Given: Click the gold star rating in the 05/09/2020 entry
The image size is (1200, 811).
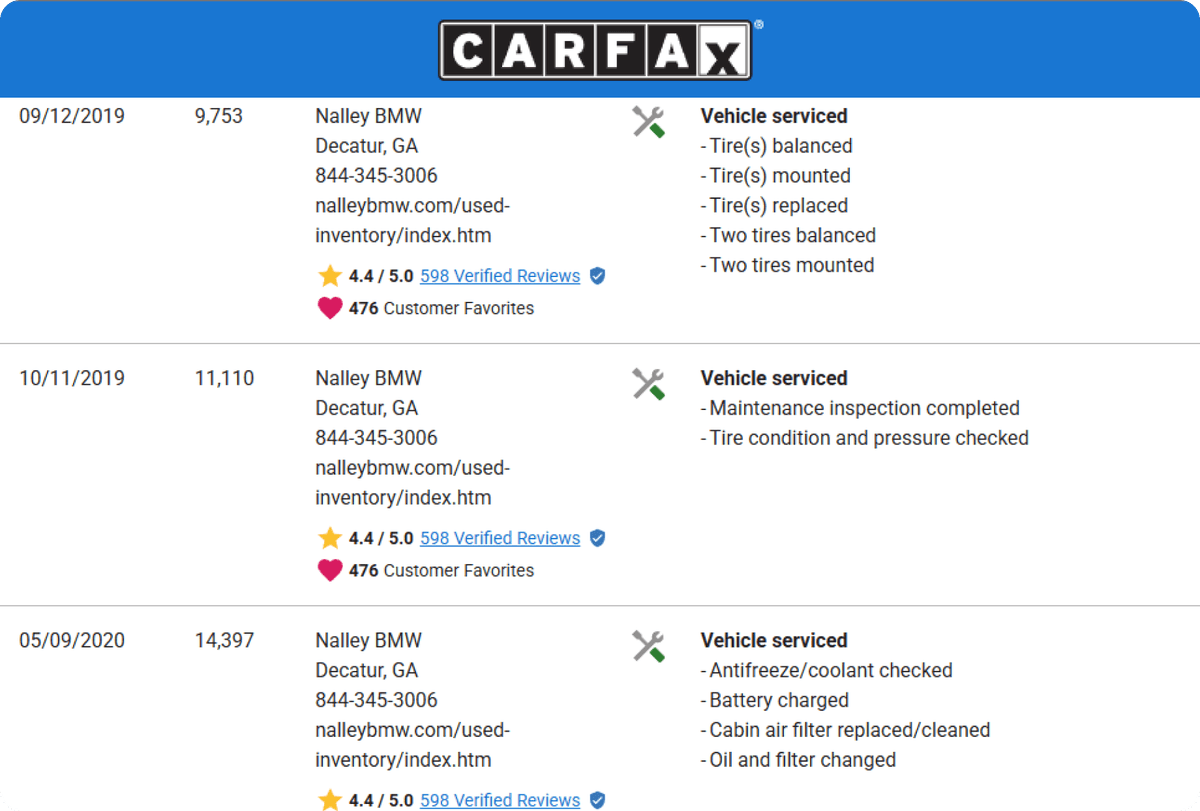Looking at the screenshot, I should (330, 800).
